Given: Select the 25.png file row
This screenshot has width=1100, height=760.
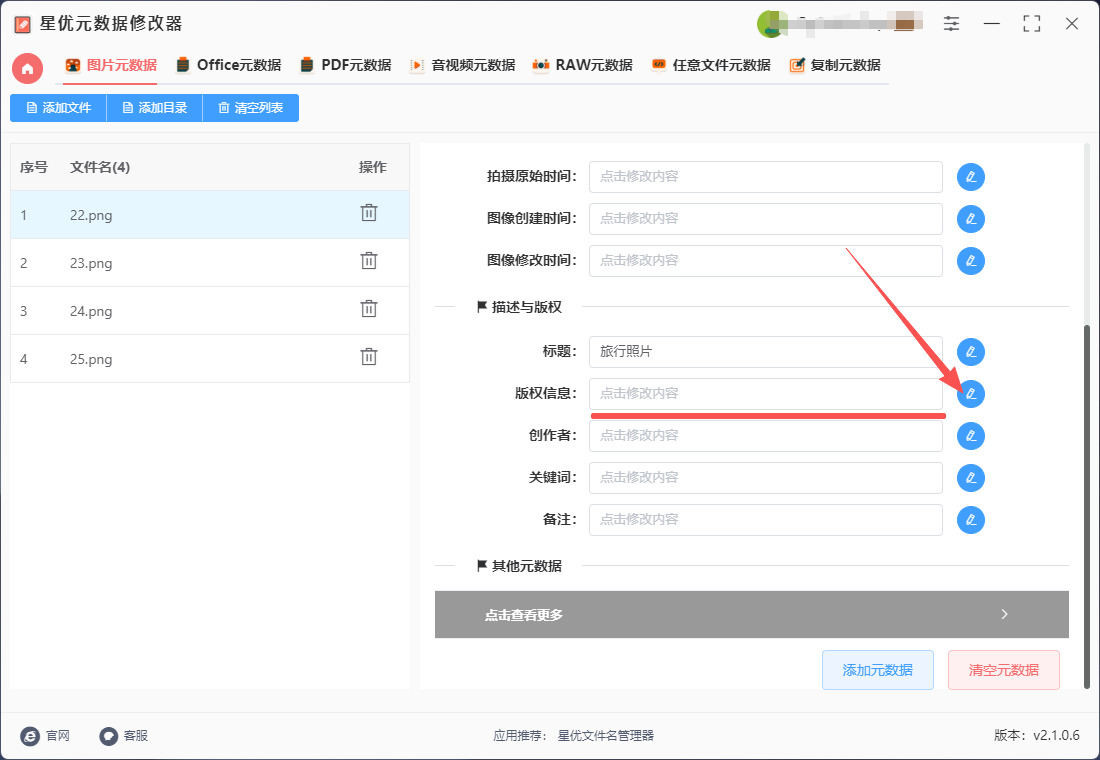Looking at the screenshot, I should tap(210, 359).
